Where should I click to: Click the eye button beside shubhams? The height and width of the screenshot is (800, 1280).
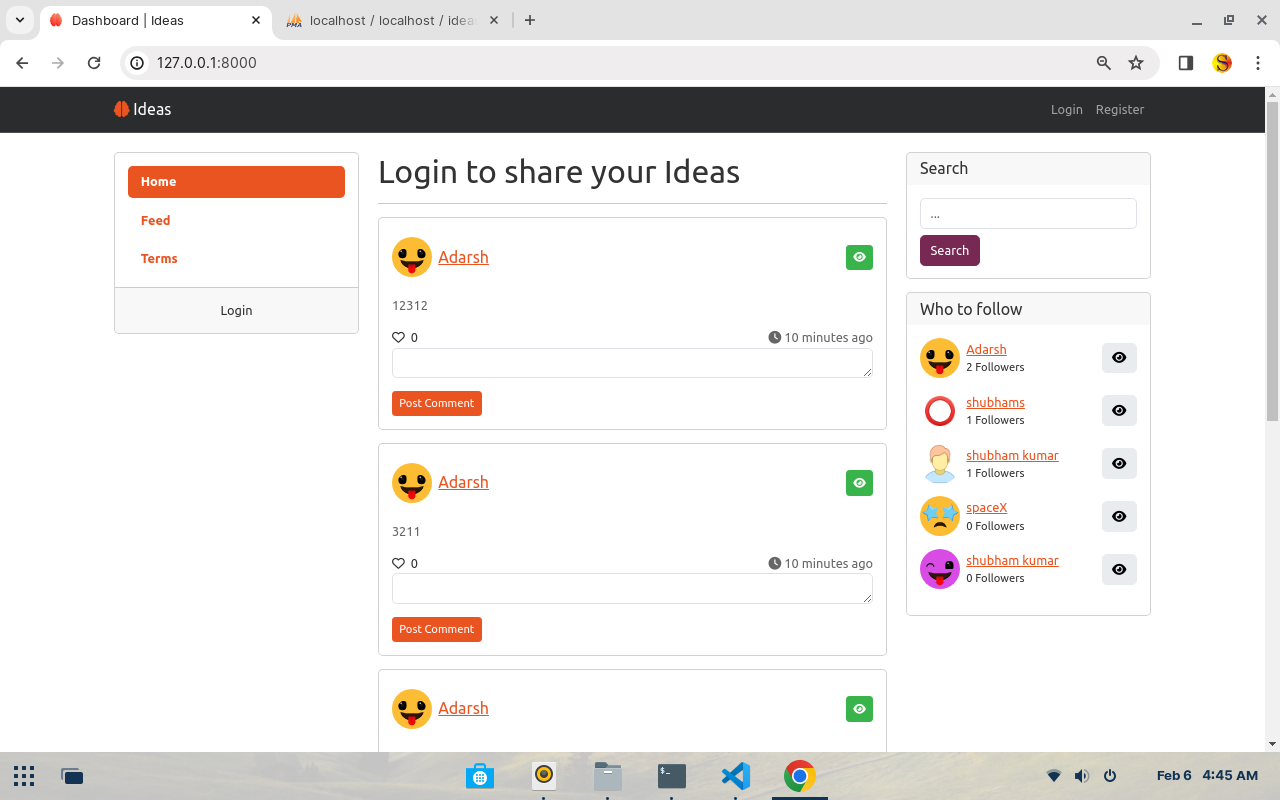point(1119,411)
